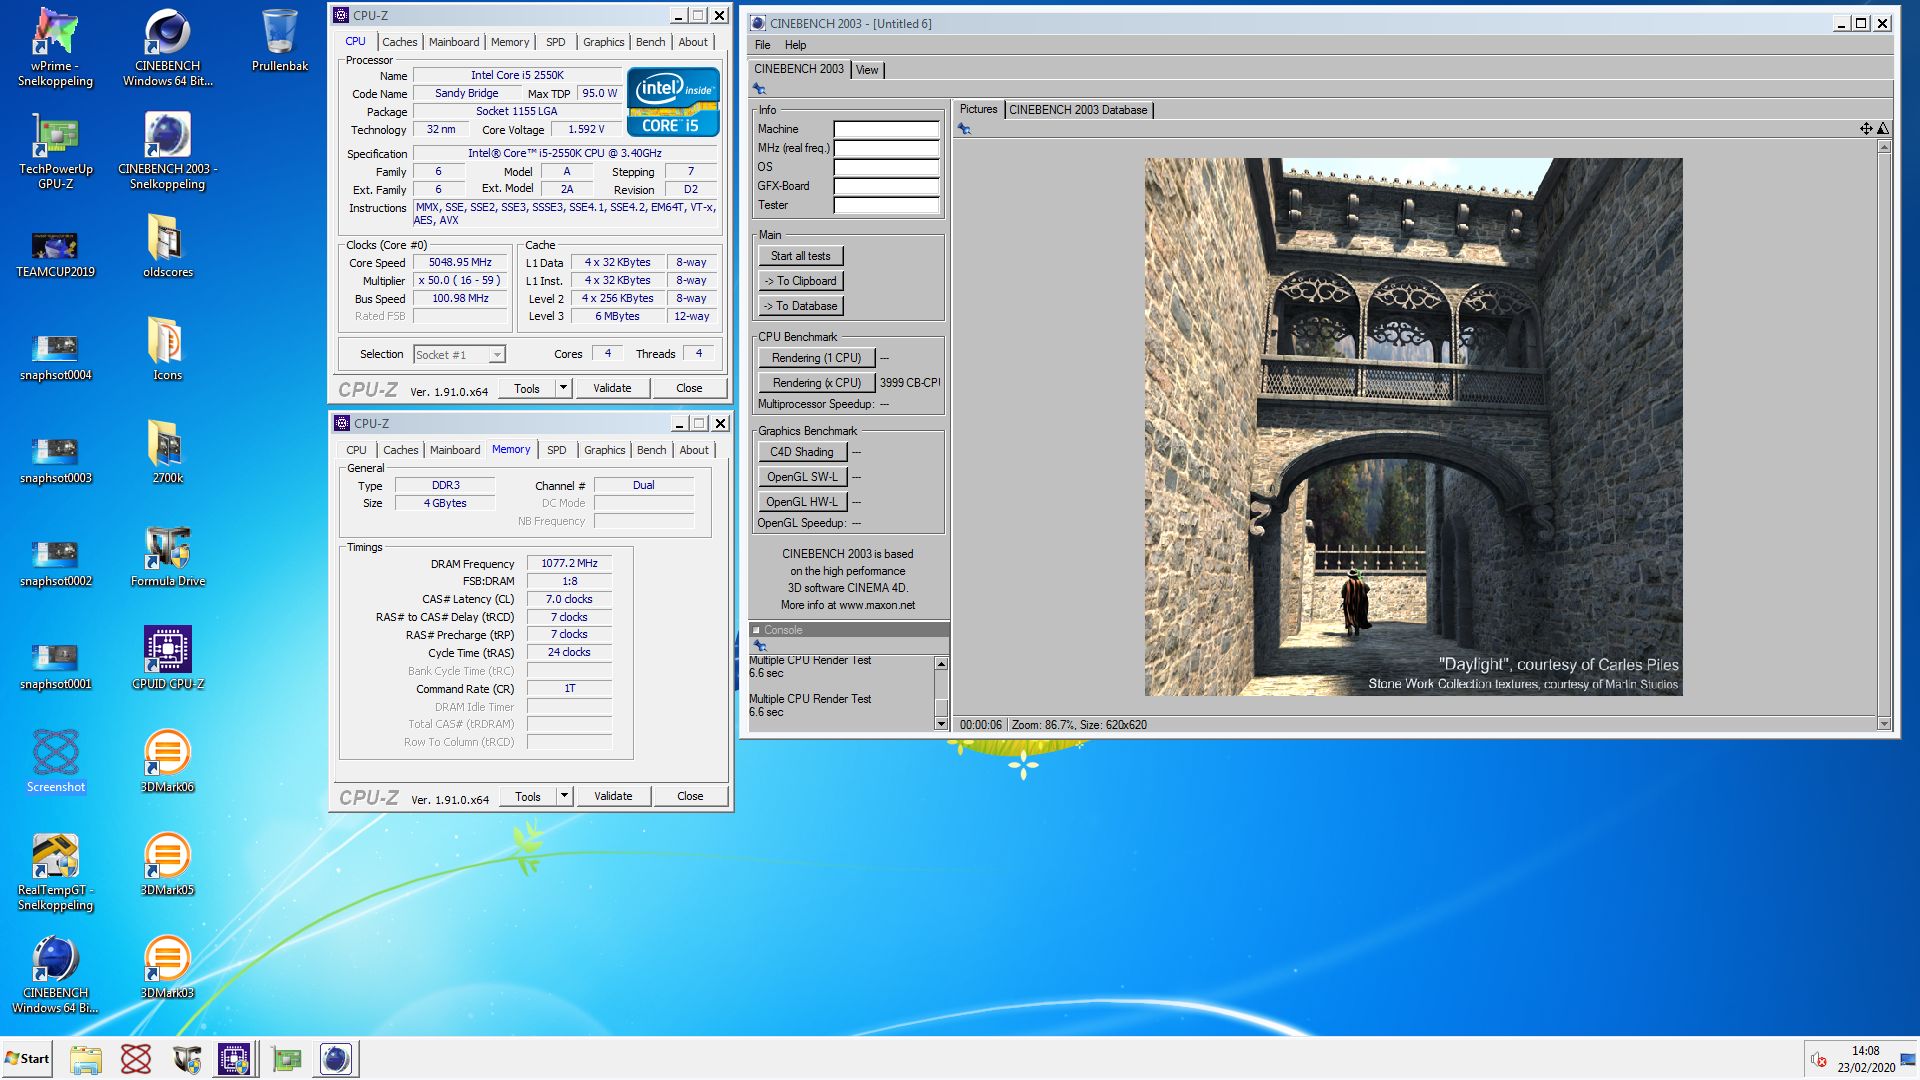Screen dimensions: 1920x1080
Task: Open Socket #1 selection dropdown in CPU-Z
Action: (460, 354)
